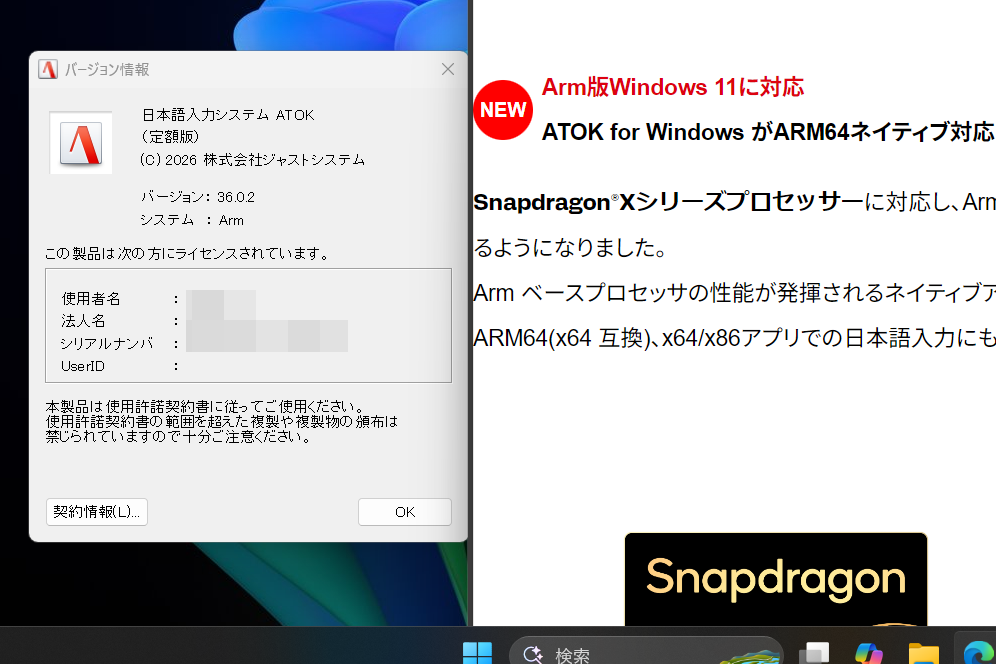The width and height of the screenshot is (996, 664).
Task: Launch Copilot from the taskbar
Action: click(x=868, y=653)
